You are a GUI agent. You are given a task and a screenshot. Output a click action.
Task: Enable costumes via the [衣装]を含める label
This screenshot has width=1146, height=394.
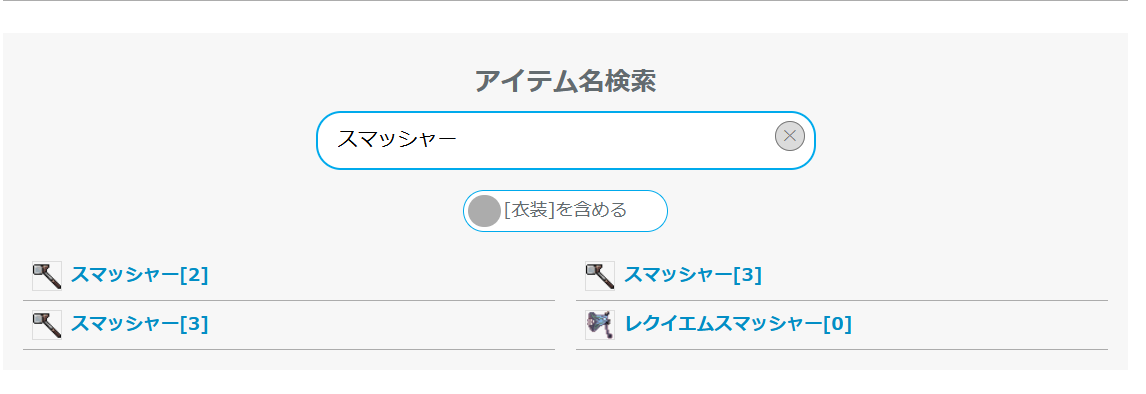pos(566,211)
